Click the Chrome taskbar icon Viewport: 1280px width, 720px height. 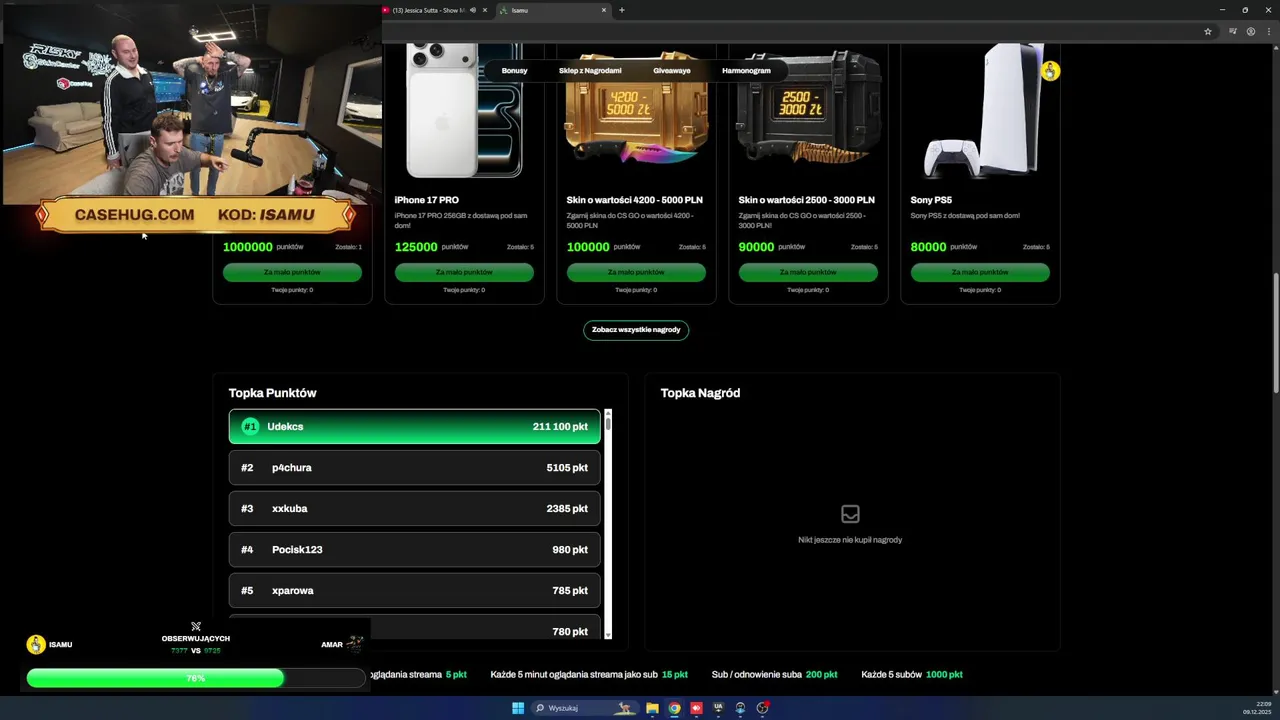tap(674, 708)
